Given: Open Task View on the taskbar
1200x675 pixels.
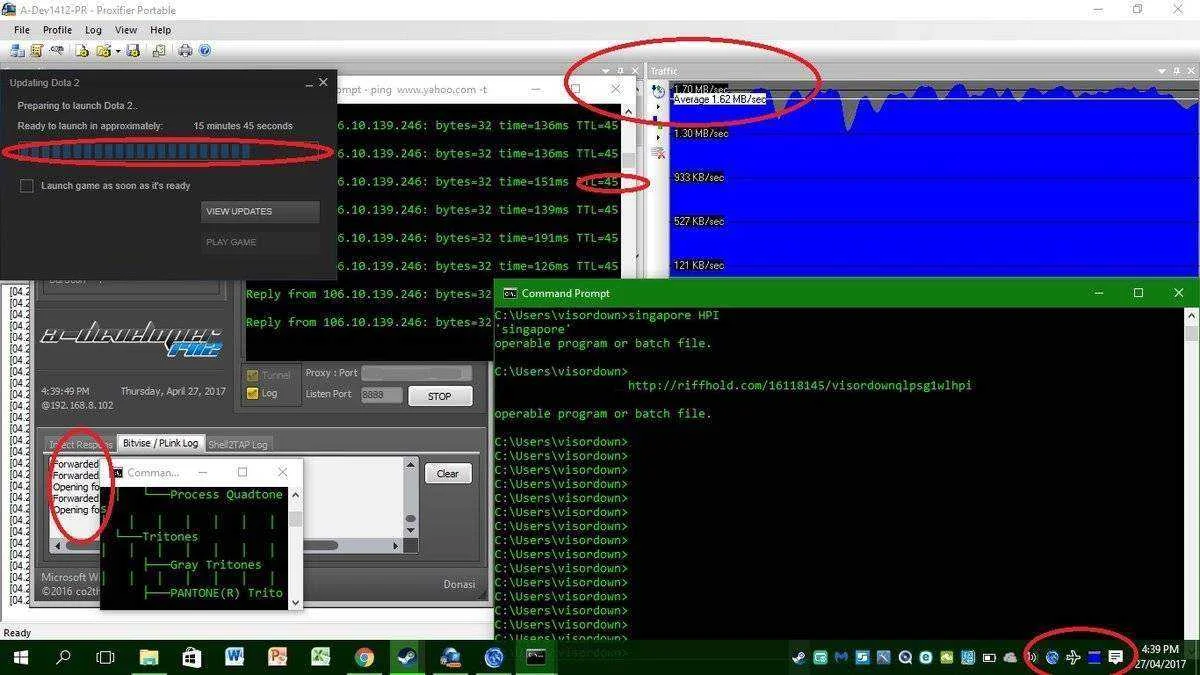Looking at the screenshot, I should [105, 657].
